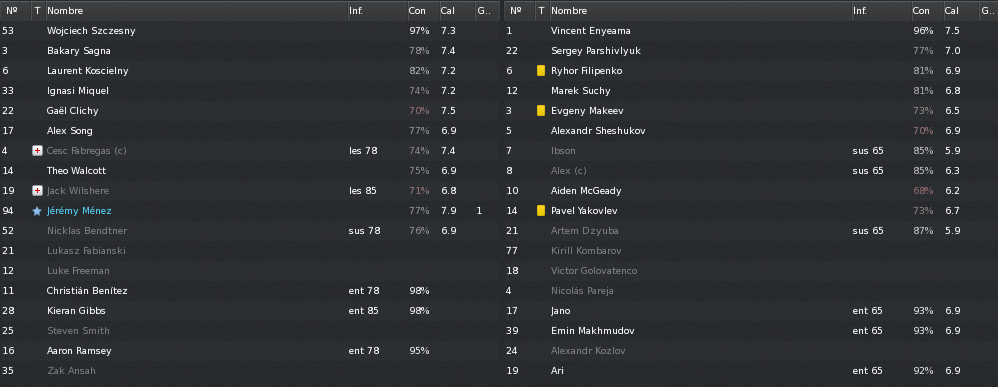Click yellow card icon for Ryhor Filipenko
998x387 pixels.
coord(541,71)
